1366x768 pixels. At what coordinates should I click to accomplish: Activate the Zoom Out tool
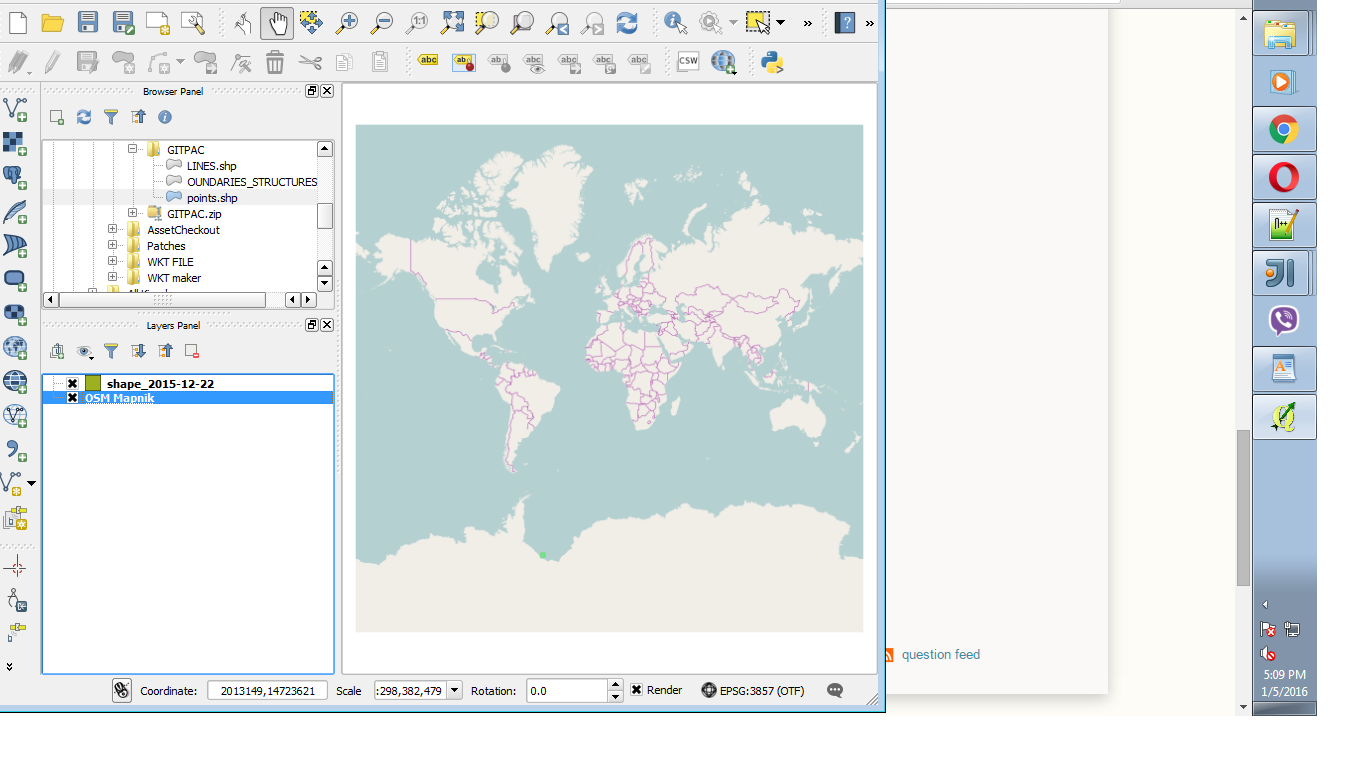(x=381, y=23)
